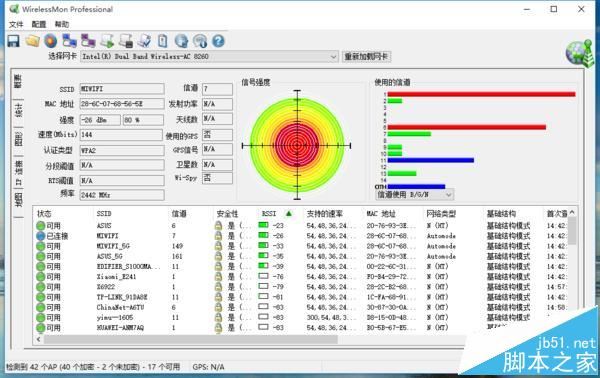Sort list by the MAC 地址 column header
This screenshot has height=378, width=600.
[x=393, y=213]
